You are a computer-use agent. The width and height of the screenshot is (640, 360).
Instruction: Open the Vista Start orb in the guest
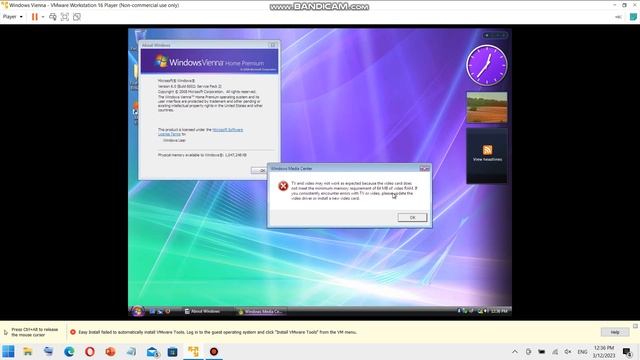(x=138, y=311)
